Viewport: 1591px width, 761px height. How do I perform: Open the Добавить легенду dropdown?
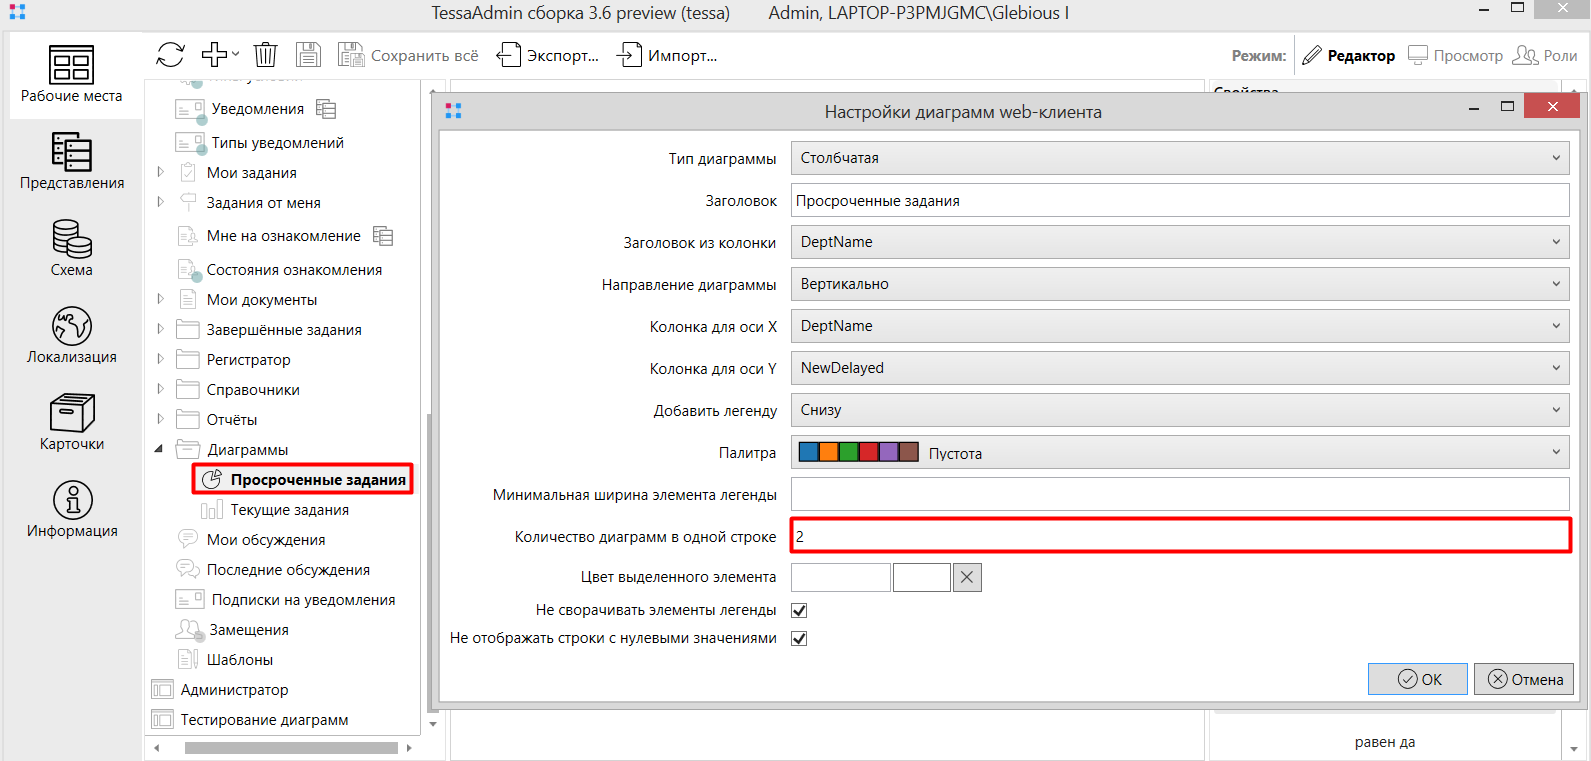tap(1179, 410)
